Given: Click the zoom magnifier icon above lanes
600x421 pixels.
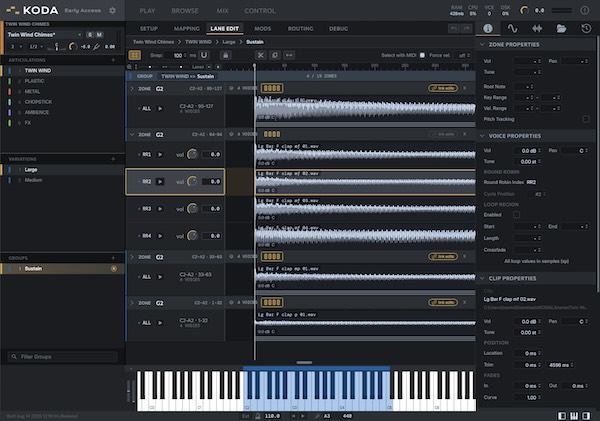Looking at the screenshot, I should point(129,67).
